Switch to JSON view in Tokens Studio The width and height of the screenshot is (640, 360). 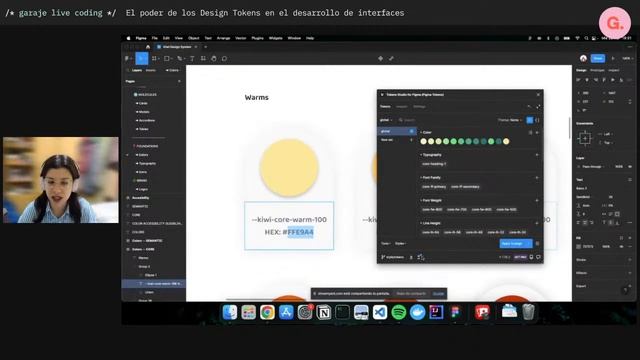[x=537, y=120]
